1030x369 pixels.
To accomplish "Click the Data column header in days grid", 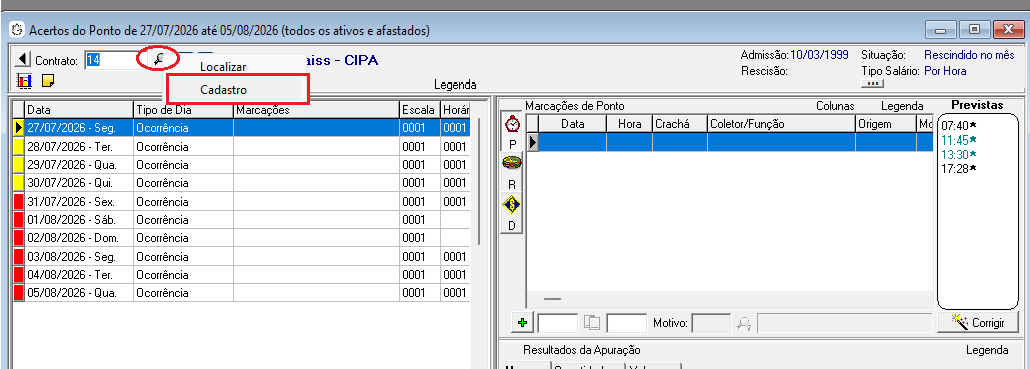I will point(79,110).
